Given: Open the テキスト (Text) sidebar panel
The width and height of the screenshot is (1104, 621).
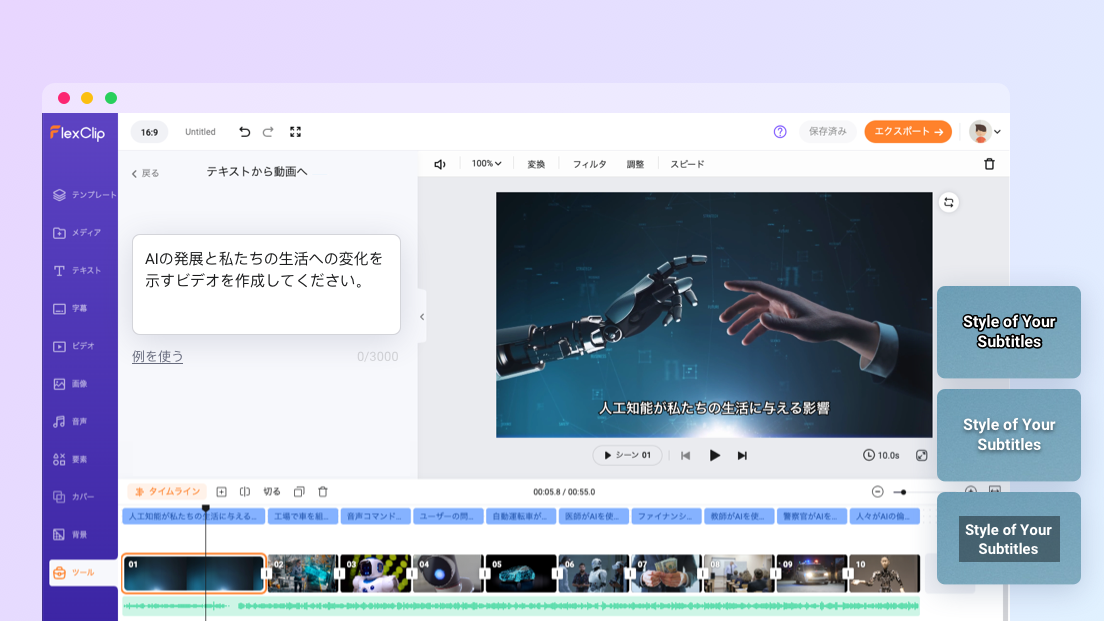Looking at the screenshot, I should pos(77,270).
